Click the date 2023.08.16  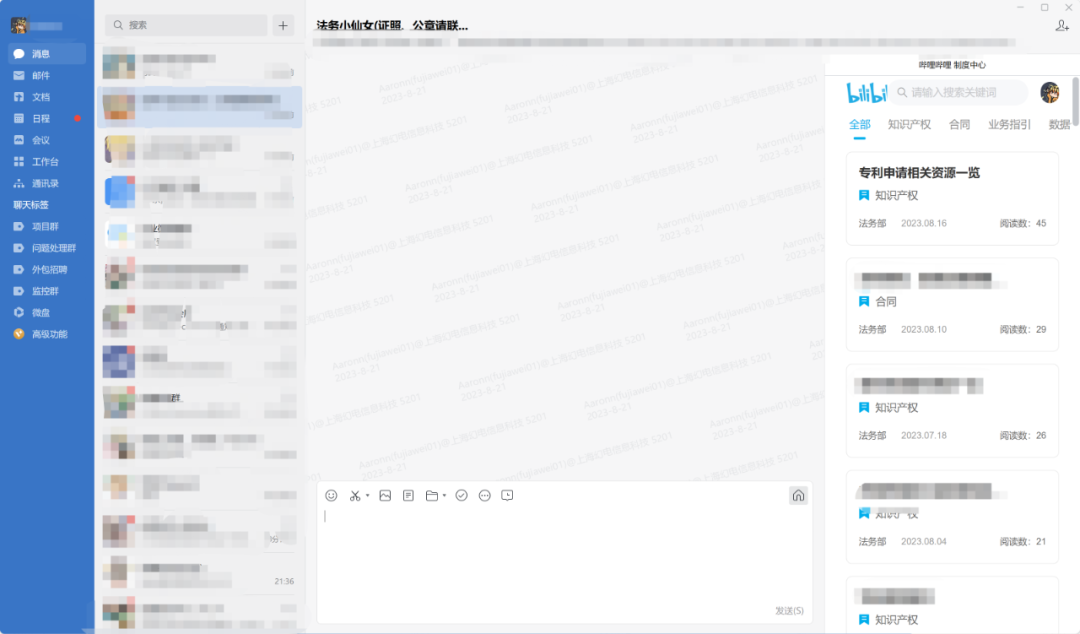click(x=924, y=223)
